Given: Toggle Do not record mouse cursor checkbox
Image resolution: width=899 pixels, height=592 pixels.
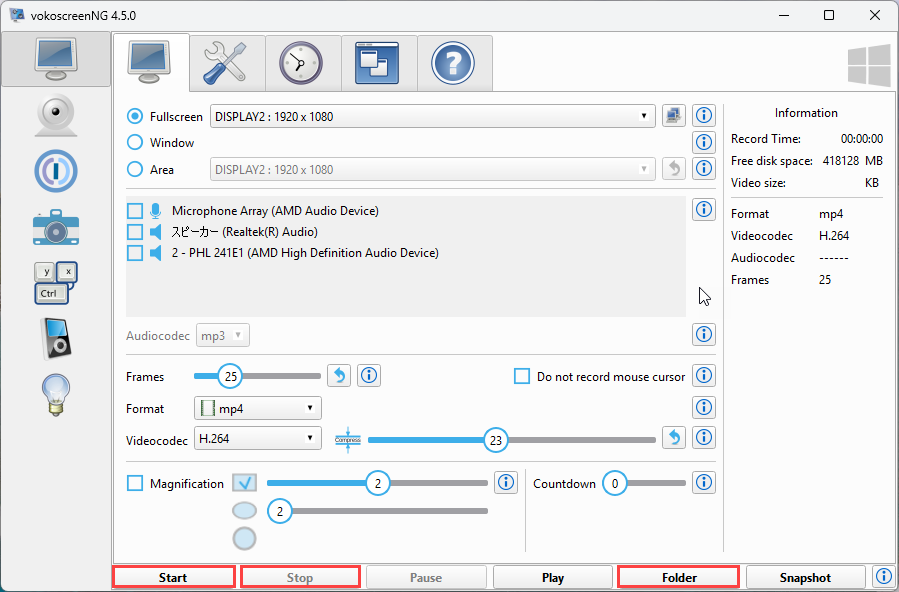Looking at the screenshot, I should pos(522,377).
